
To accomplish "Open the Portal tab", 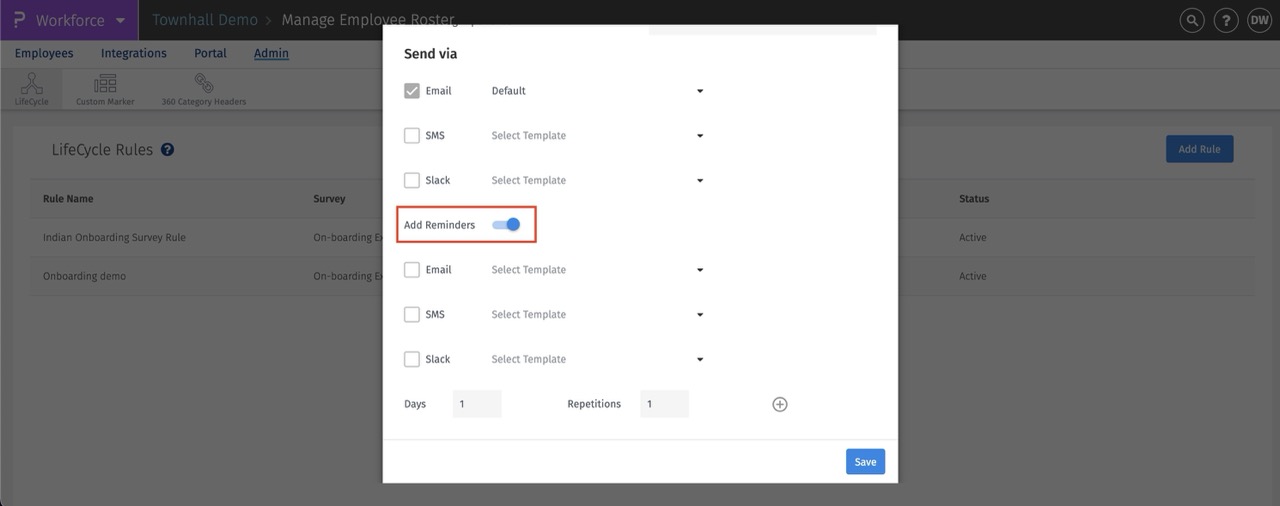I will pyautogui.click(x=210, y=53).
